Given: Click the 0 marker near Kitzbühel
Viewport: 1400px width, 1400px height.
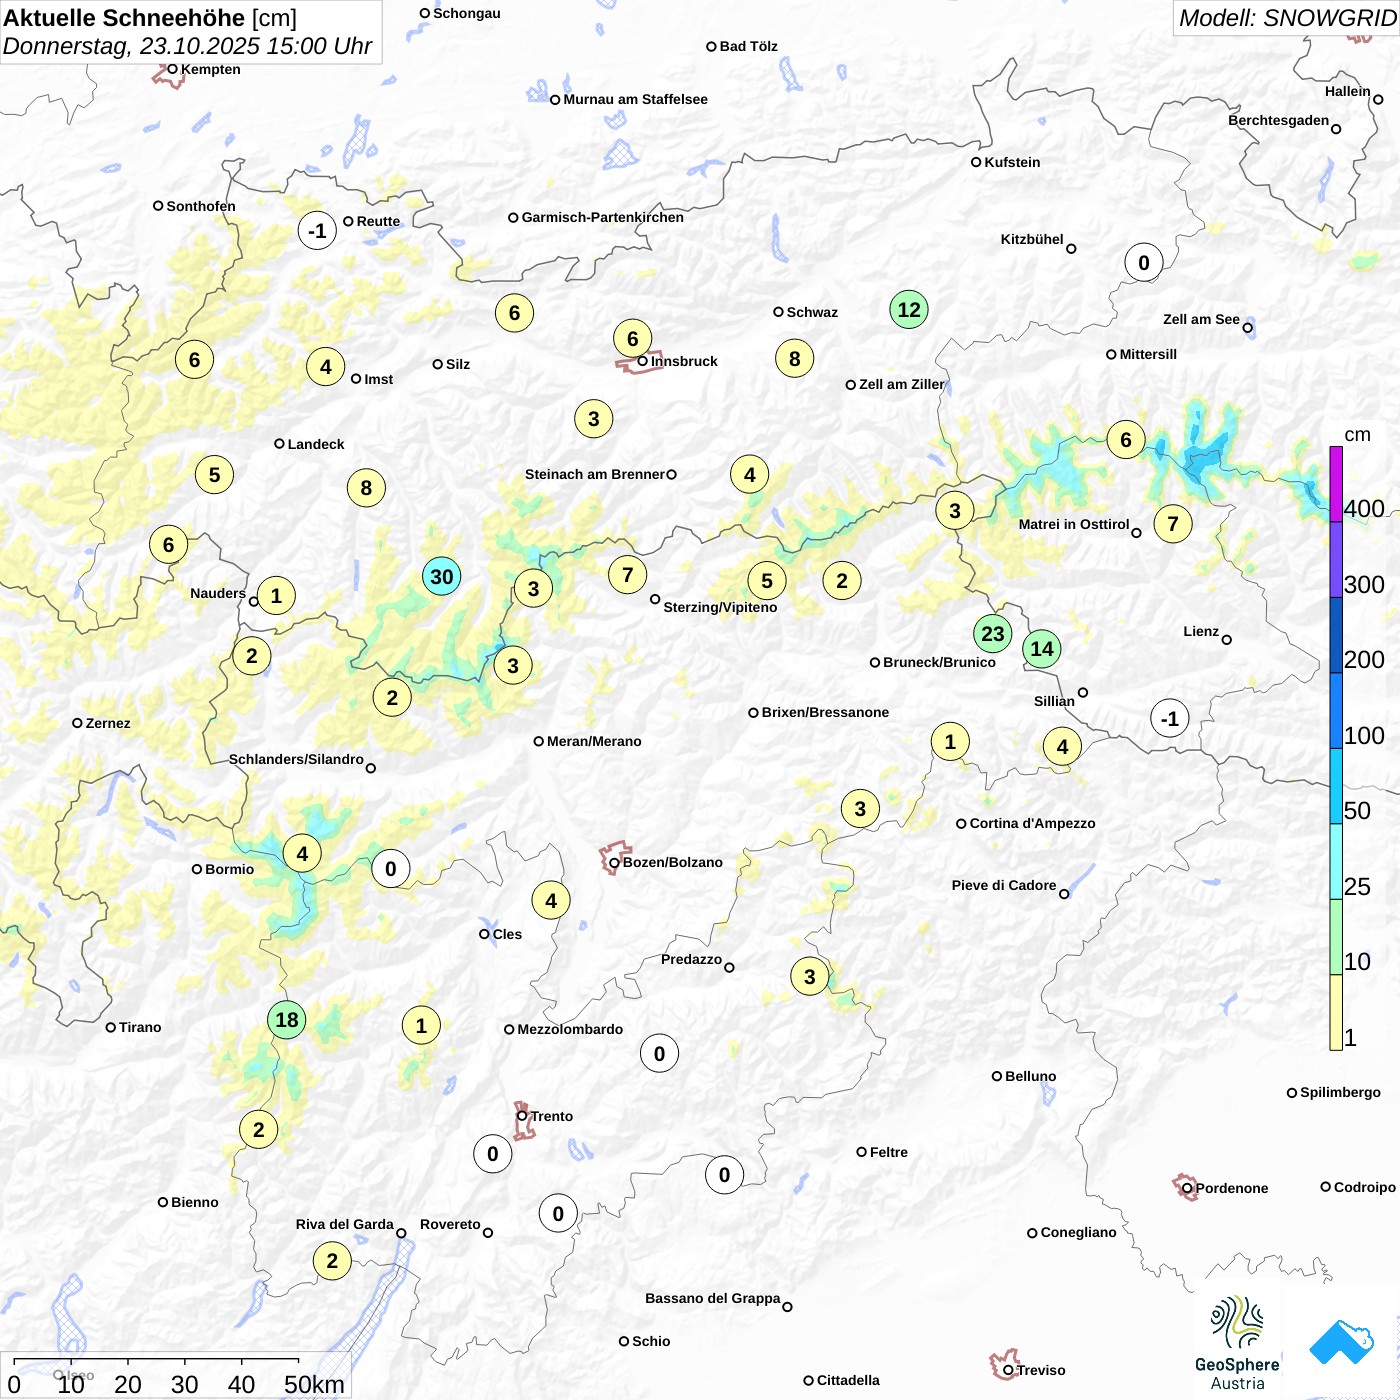Looking at the screenshot, I should click(x=1144, y=262).
